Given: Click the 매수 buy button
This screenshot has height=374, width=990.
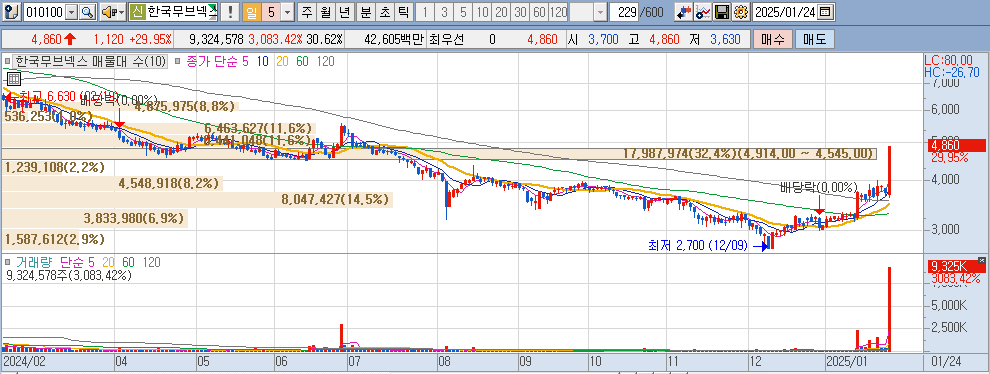Looking at the screenshot, I should pos(773,39).
